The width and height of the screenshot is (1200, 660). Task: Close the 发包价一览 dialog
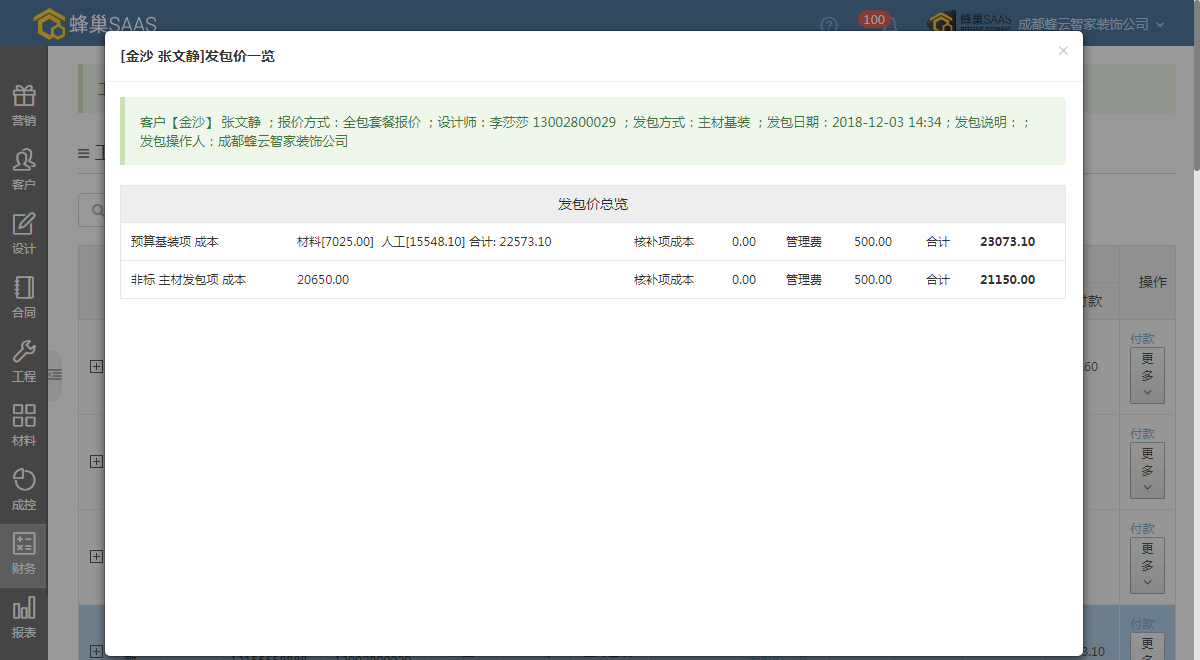pos(1063,51)
